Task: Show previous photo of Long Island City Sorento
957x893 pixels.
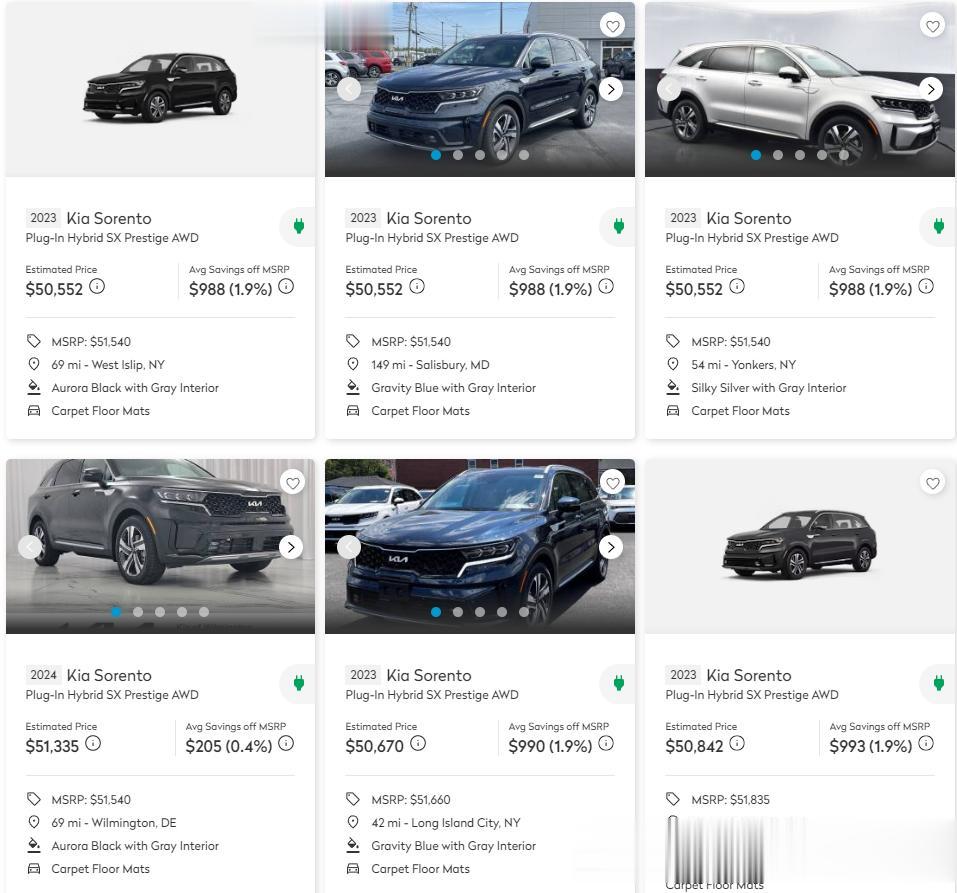Action: pos(349,547)
